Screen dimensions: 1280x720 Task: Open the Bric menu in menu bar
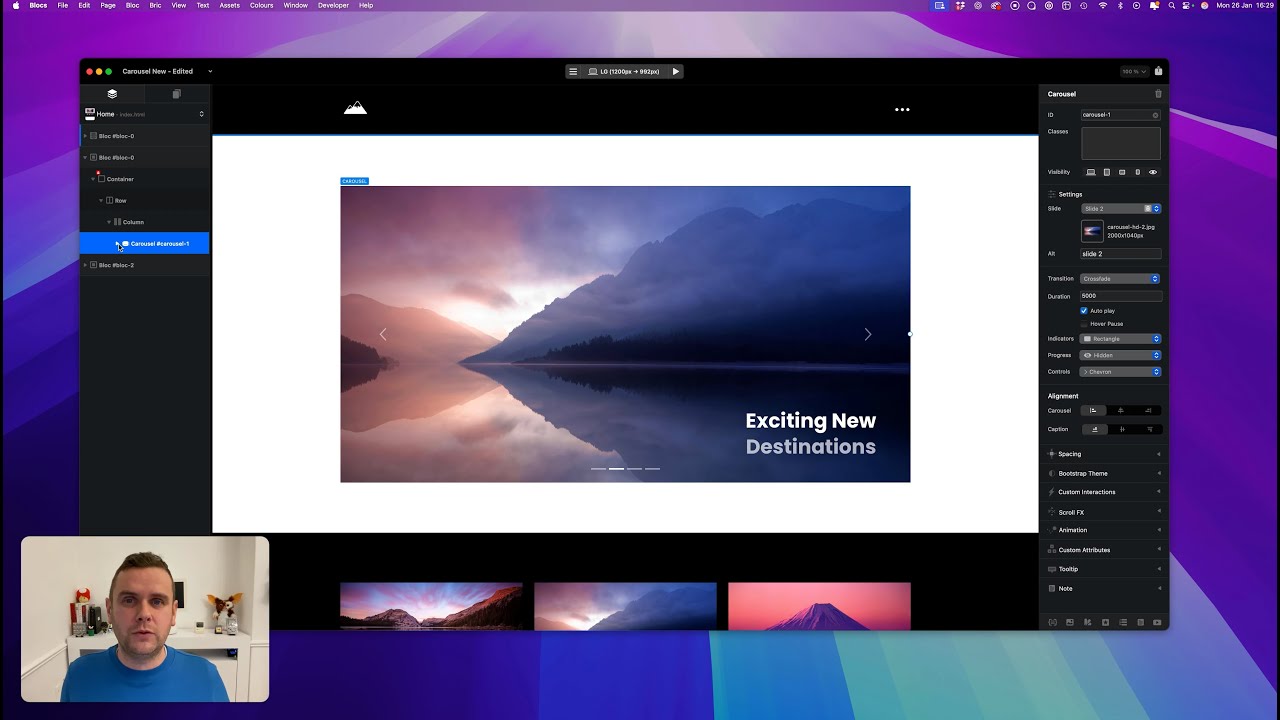coord(155,5)
